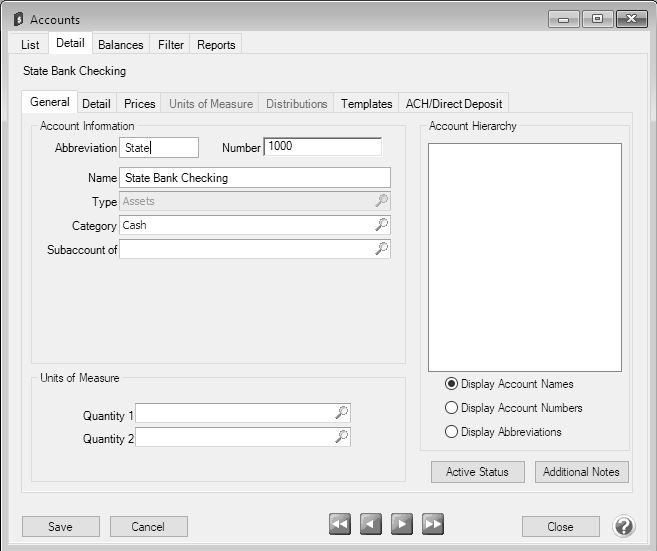Open Additional Notes

coord(581,472)
